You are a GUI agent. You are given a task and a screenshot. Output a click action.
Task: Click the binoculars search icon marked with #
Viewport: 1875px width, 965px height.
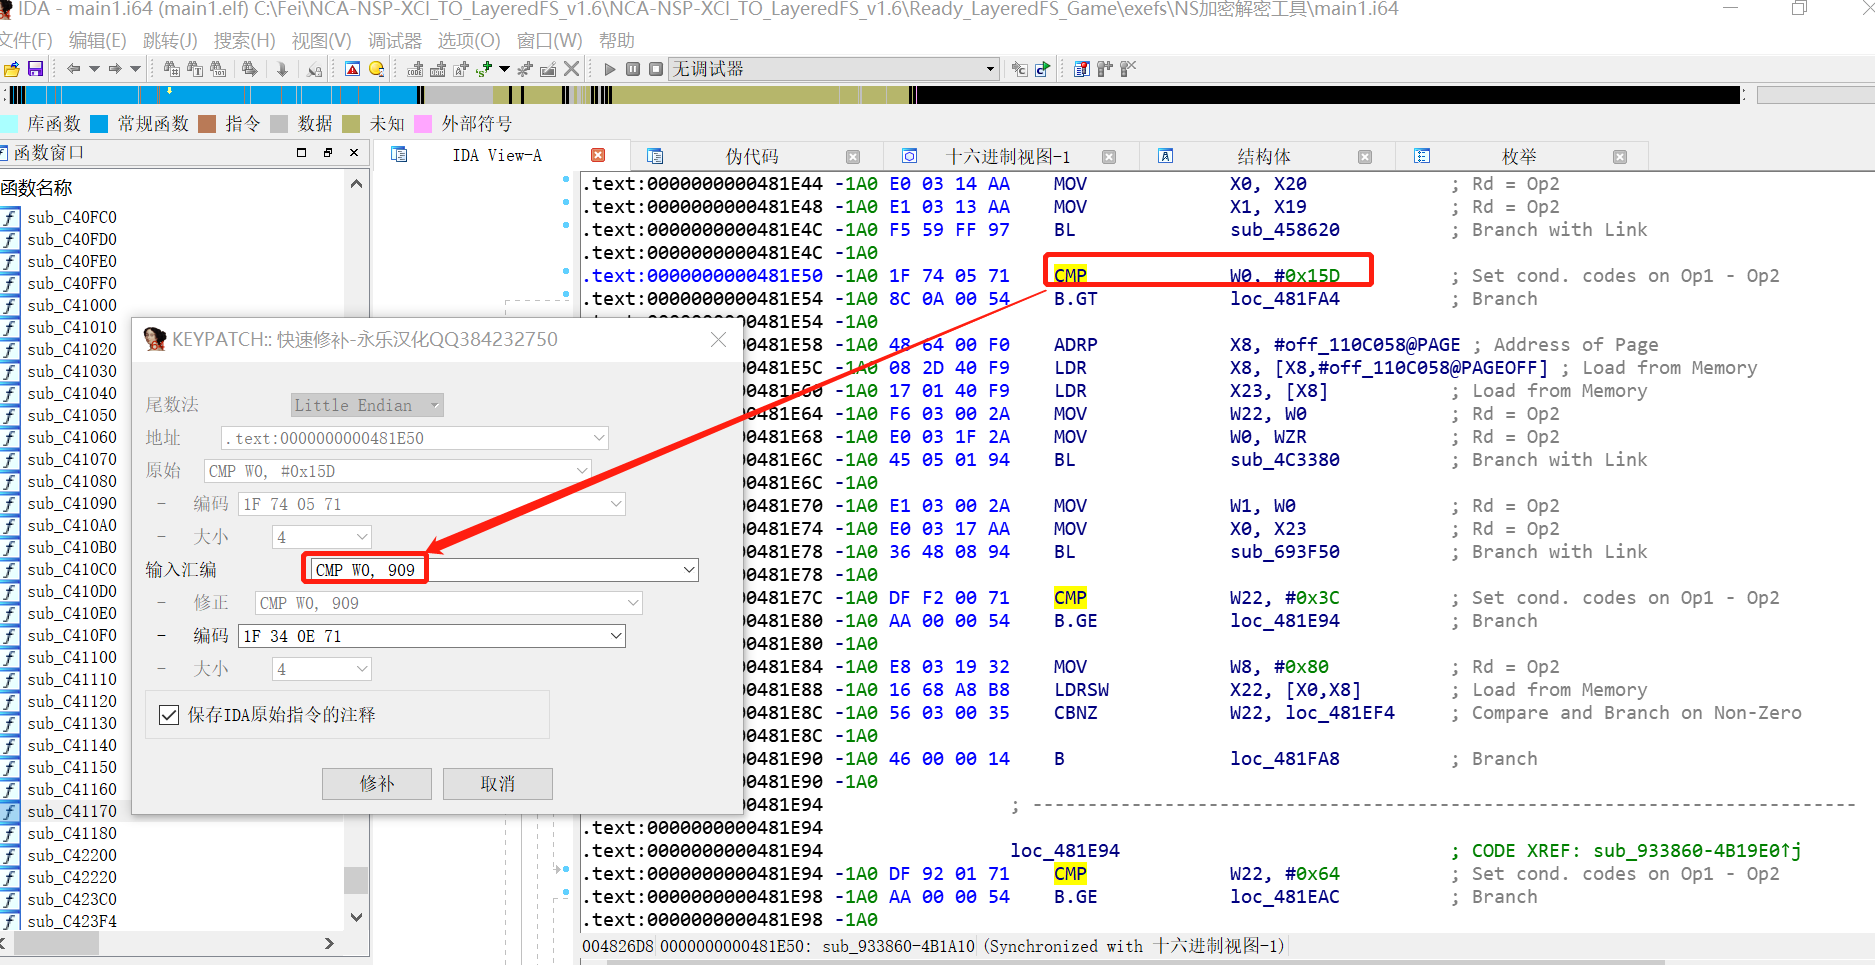172,69
